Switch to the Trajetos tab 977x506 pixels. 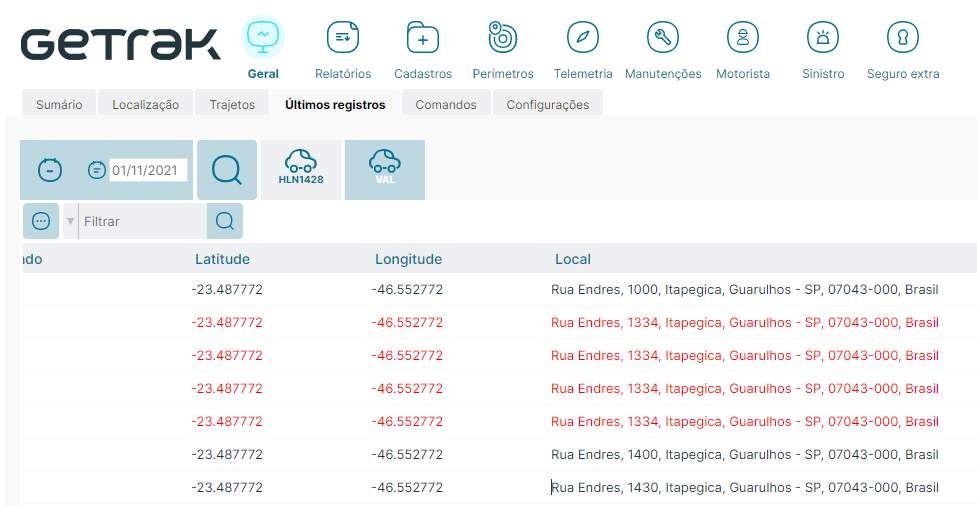232,104
